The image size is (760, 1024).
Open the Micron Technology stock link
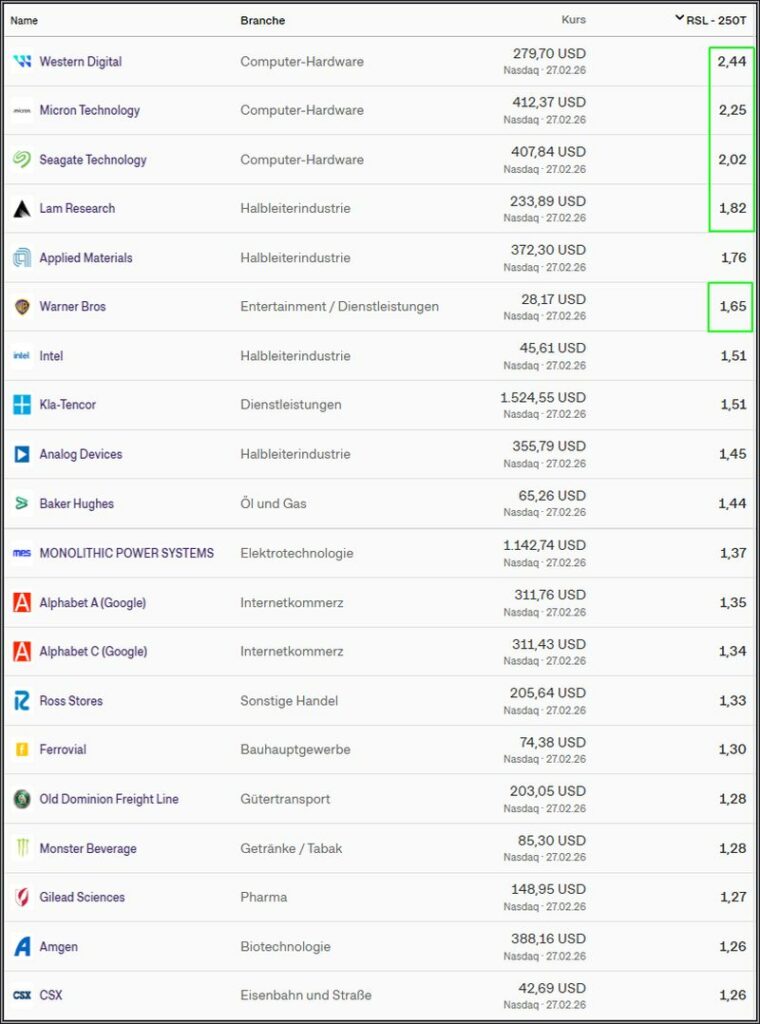click(89, 111)
